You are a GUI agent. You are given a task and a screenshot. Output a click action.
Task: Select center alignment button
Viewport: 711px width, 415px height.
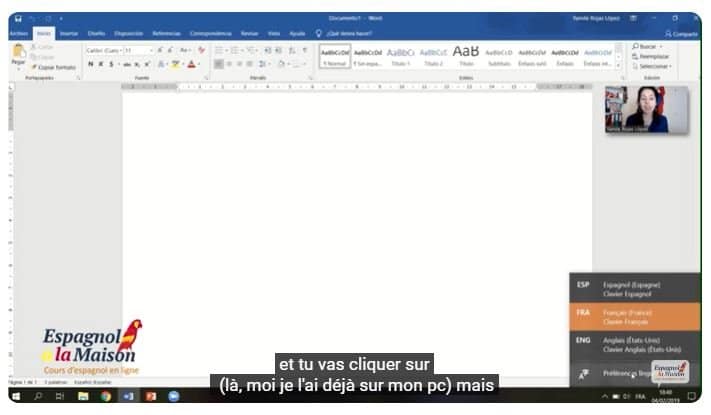[x=229, y=64]
